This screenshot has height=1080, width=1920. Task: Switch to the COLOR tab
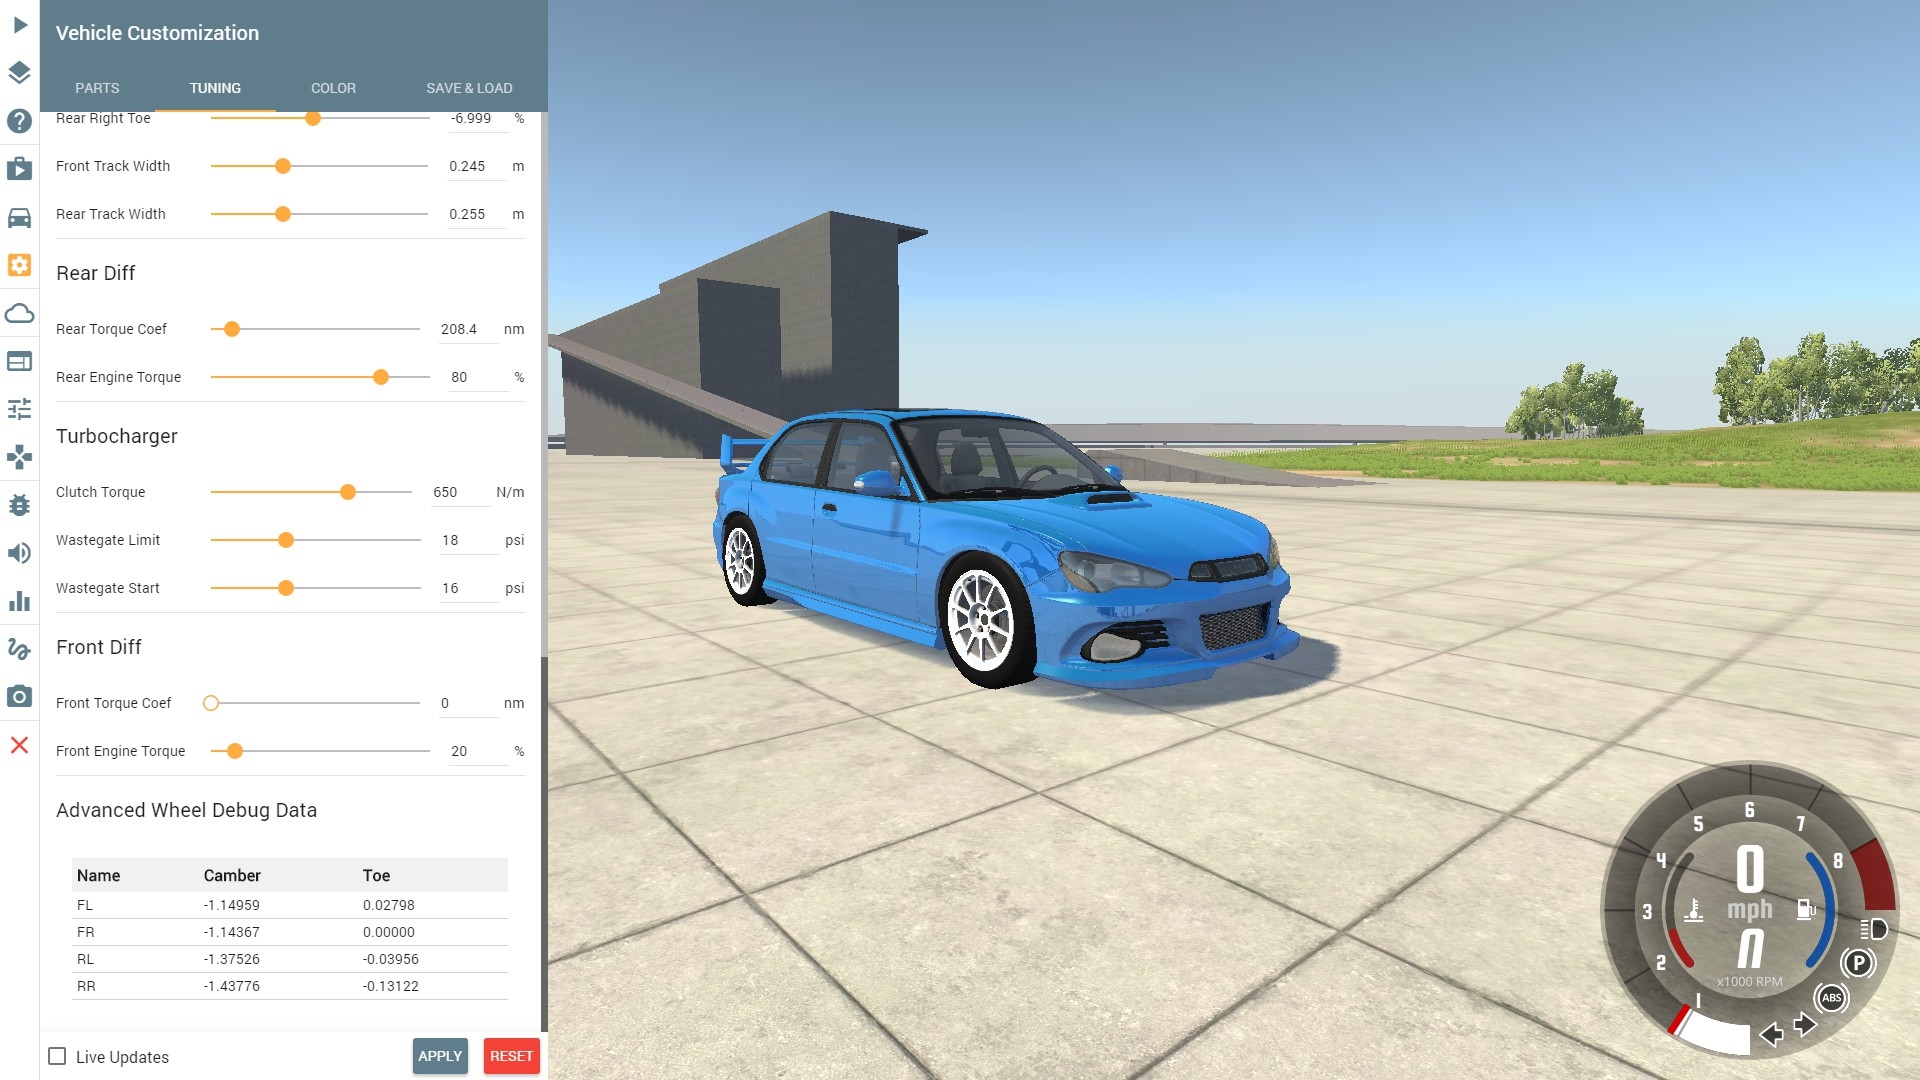click(333, 88)
